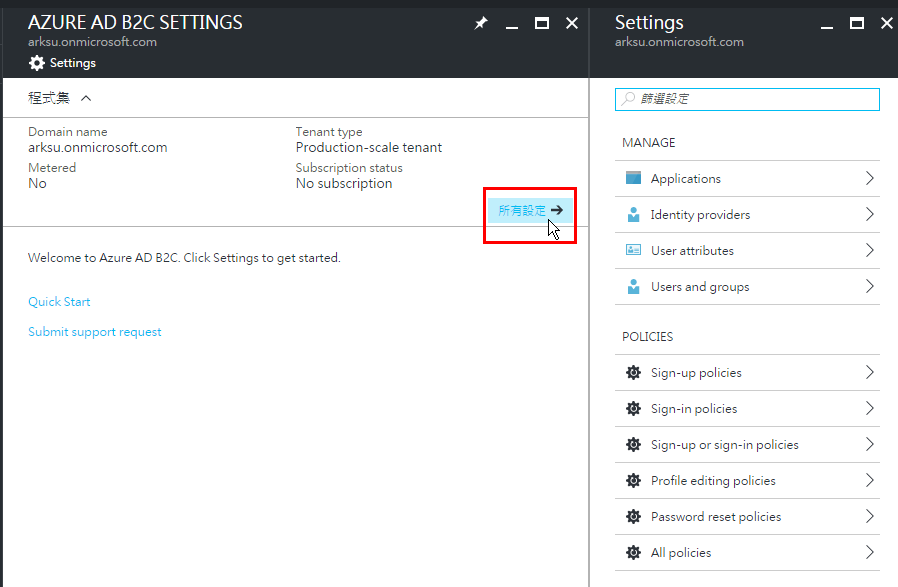898x587 pixels.
Task: Click the POLICIES section header
Action: [648, 337]
